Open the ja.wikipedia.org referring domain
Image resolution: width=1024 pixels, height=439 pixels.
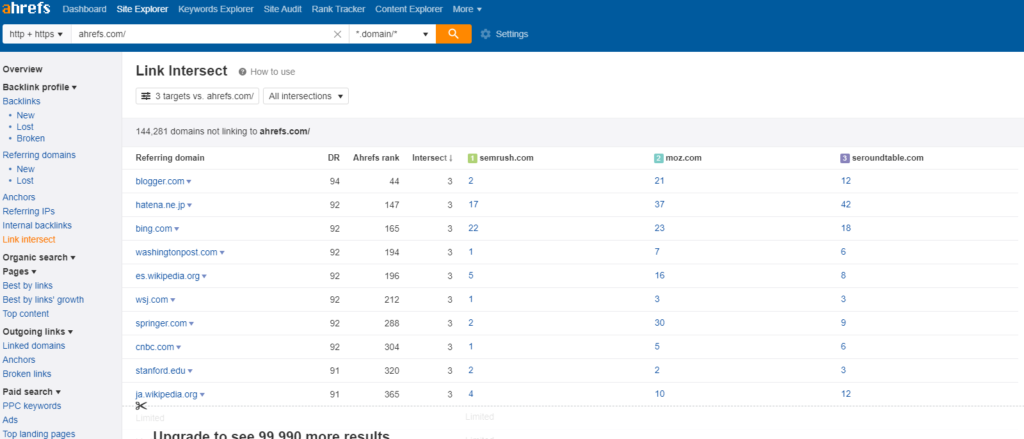(167, 394)
